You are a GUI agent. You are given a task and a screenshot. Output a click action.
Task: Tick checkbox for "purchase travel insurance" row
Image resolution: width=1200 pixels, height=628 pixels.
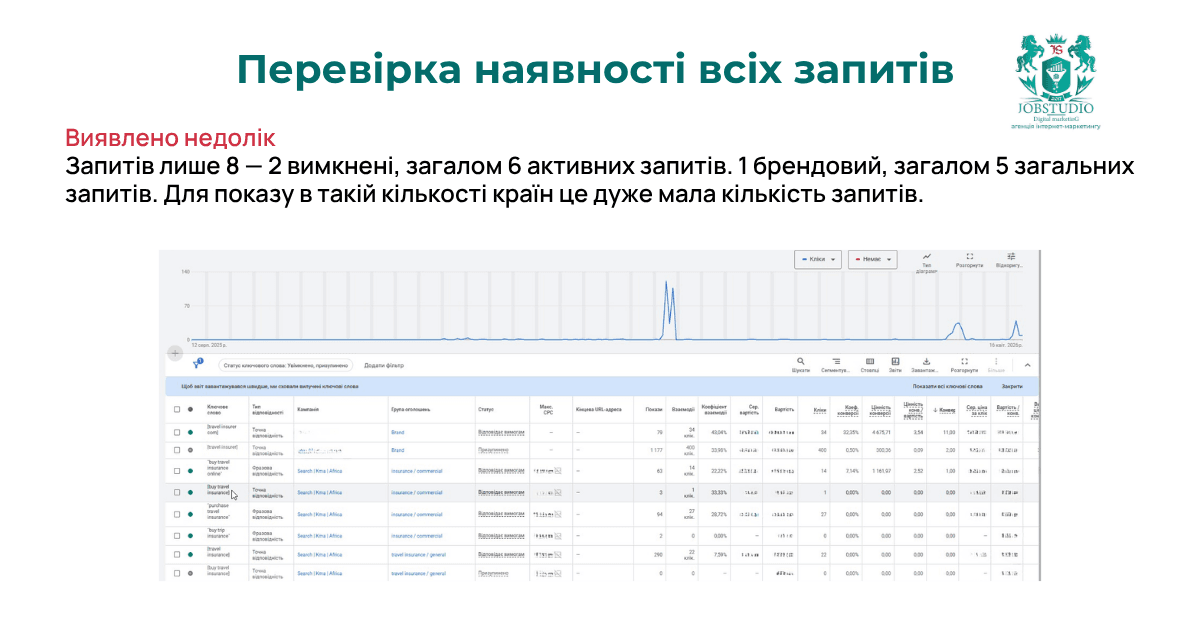coord(177,514)
